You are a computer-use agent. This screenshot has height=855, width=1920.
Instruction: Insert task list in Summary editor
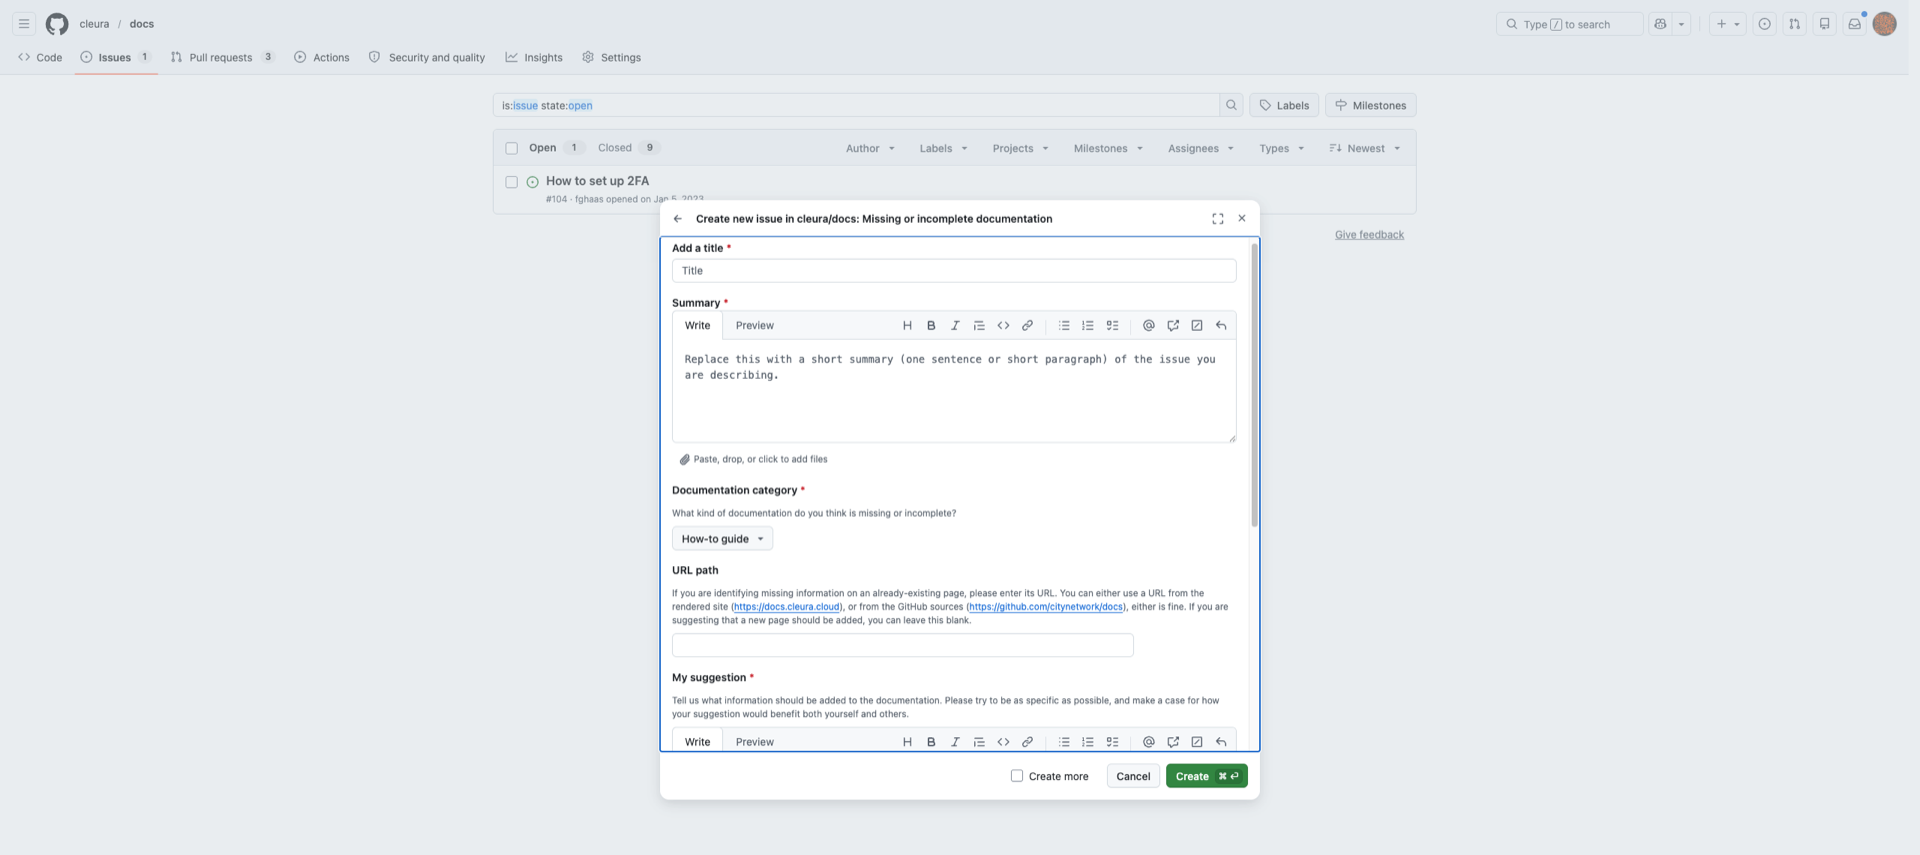(1112, 325)
